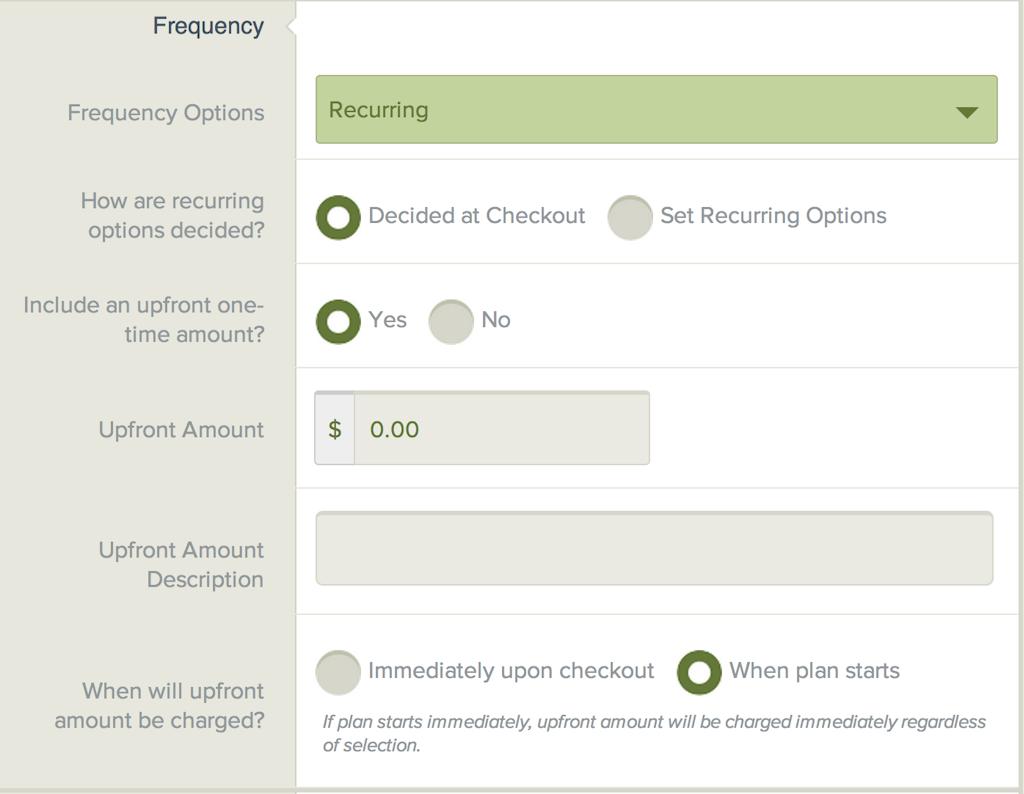The height and width of the screenshot is (794, 1024).
Task: Click the Frequency Options label
Action: 166,113
